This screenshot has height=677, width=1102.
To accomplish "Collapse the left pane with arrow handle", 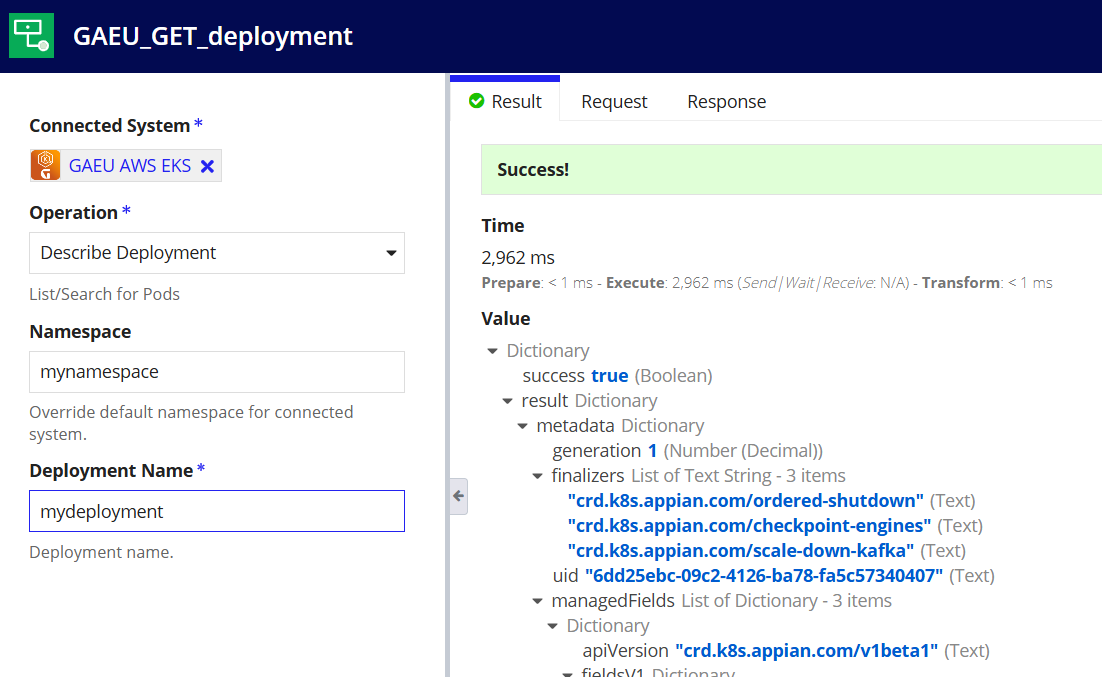I will (458, 496).
